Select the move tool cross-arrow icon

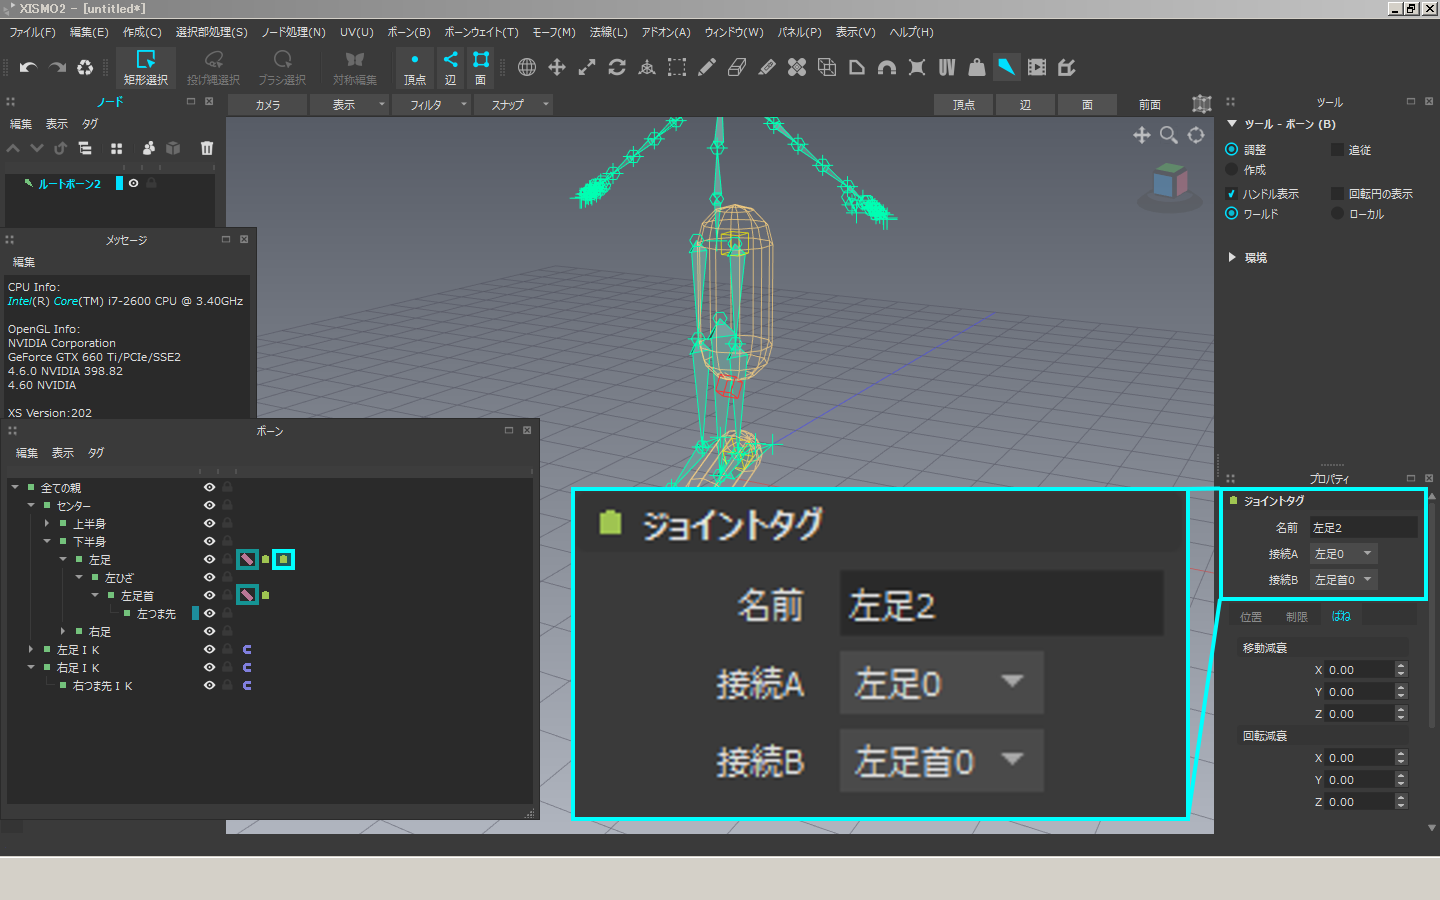click(557, 67)
